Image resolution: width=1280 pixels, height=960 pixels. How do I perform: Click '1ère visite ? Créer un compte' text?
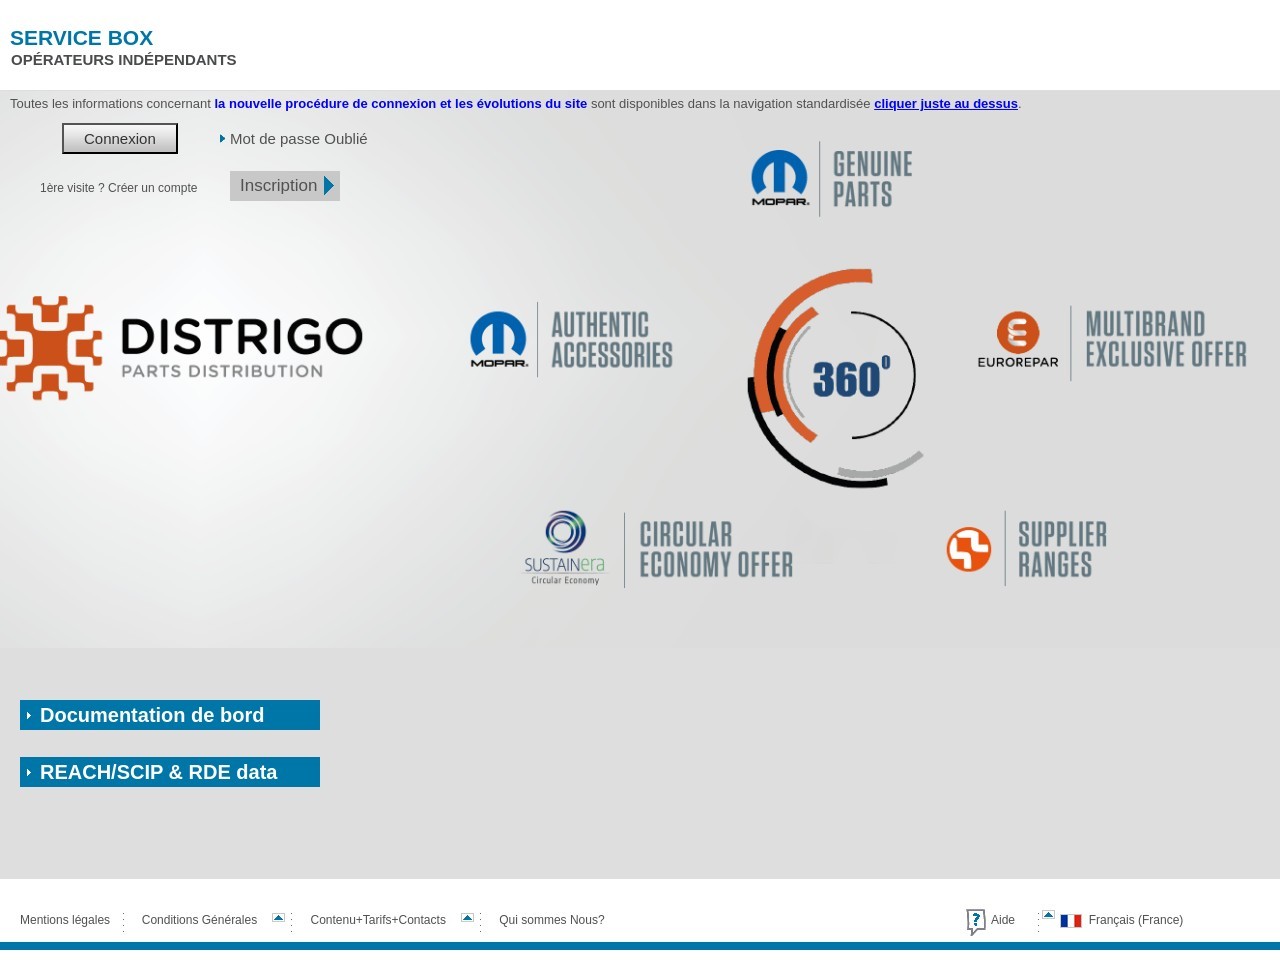[119, 188]
